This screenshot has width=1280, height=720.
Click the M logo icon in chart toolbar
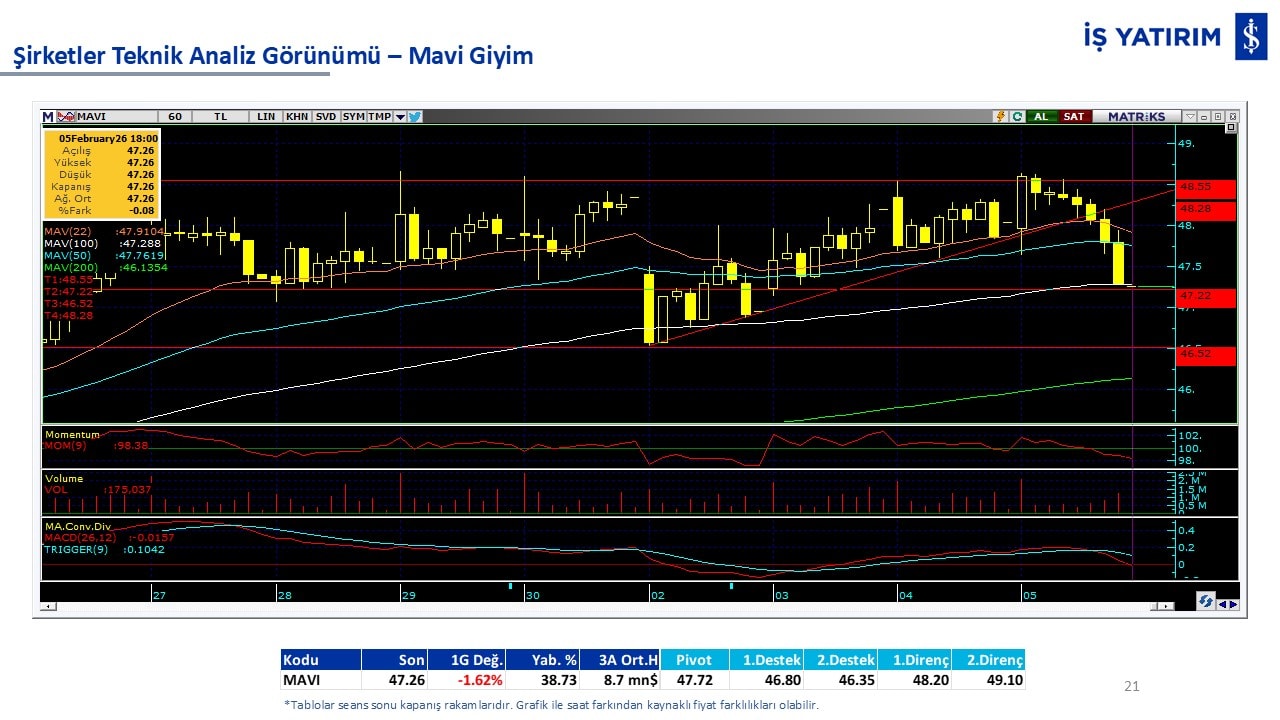[48, 117]
